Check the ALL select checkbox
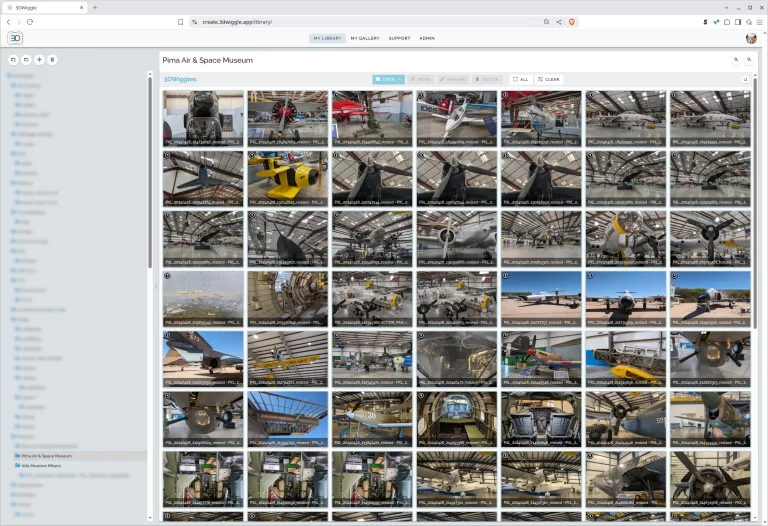 tap(520, 79)
